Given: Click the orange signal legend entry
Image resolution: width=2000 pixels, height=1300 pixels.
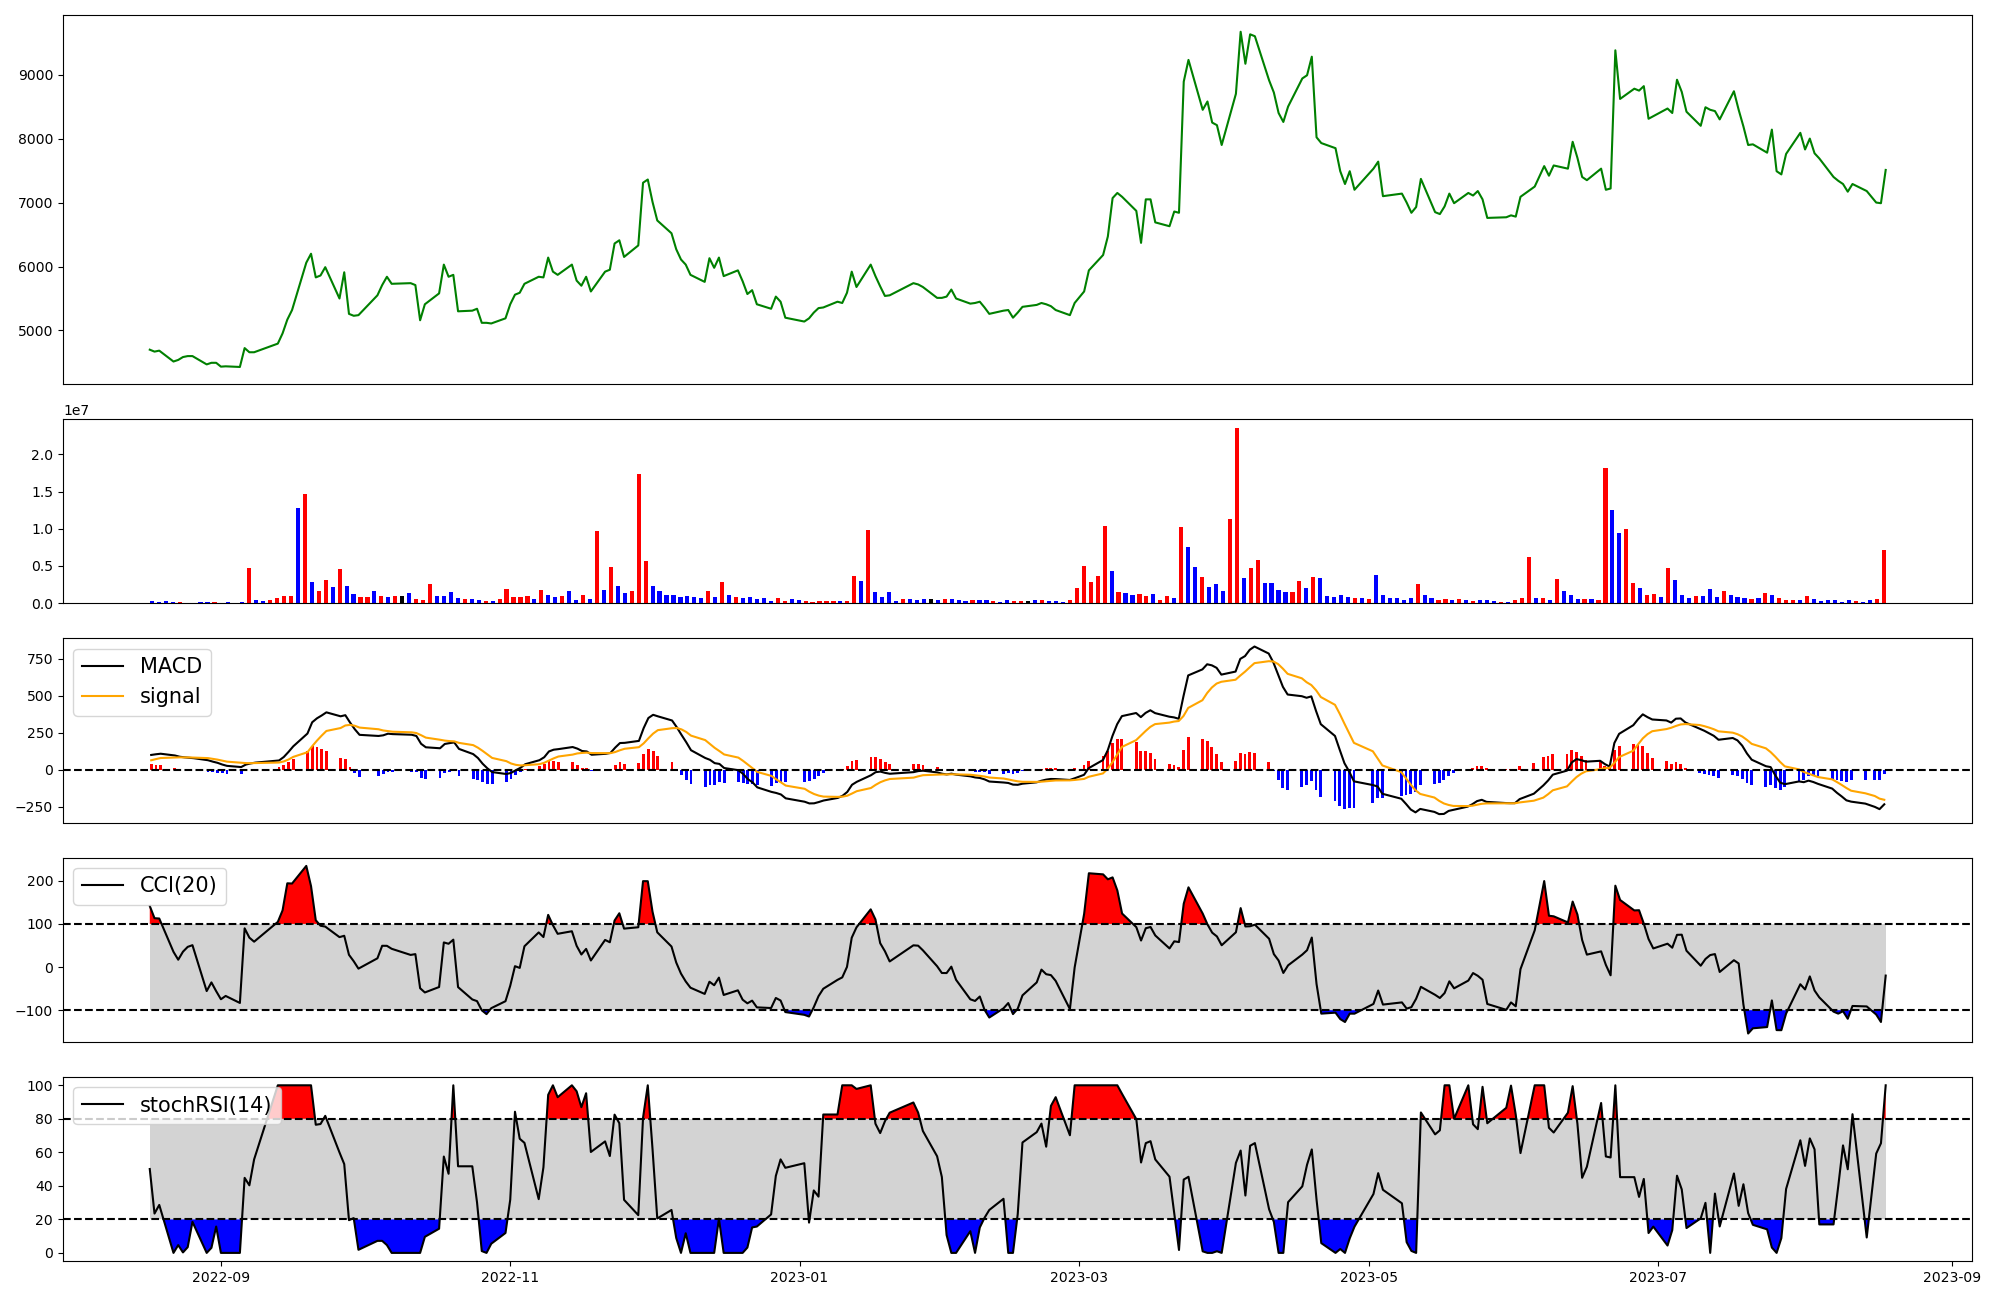Looking at the screenshot, I should pyautogui.click(x=169, y=696).
